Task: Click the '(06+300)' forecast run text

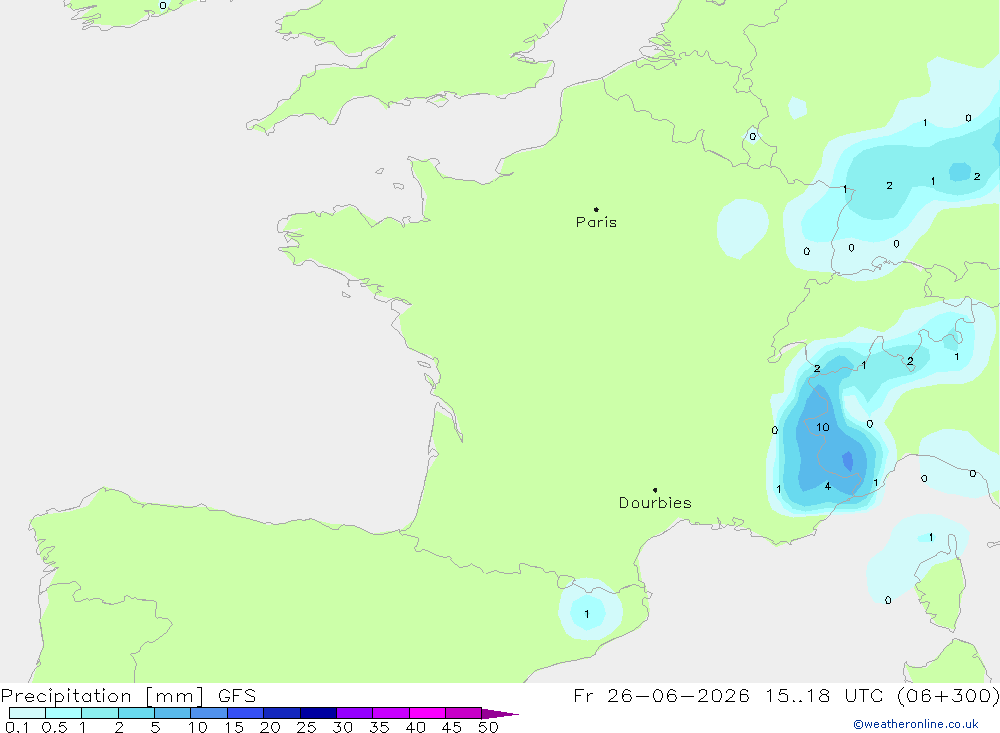Action: pyautogui.click(x=948, y=695)
